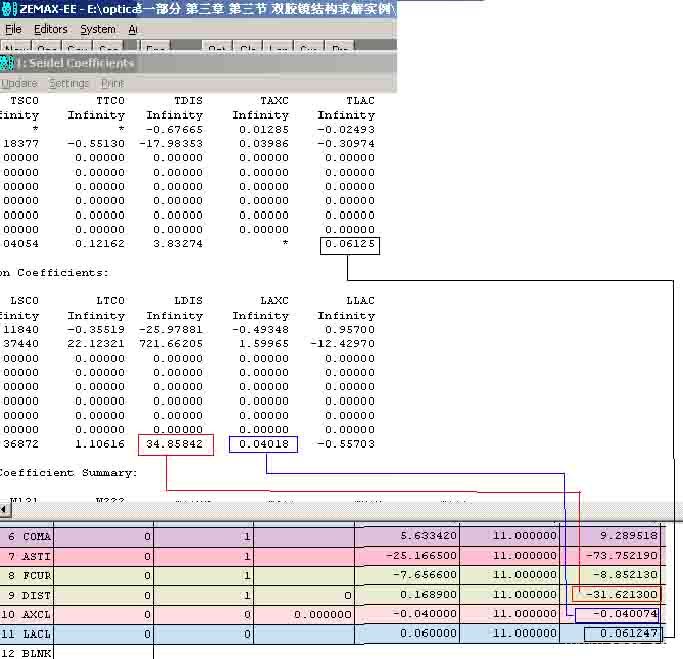Viewport: 683px width, 659px height.
Task: Click the Seidel window horizontal scrollbar track
Action: point(347,509)
